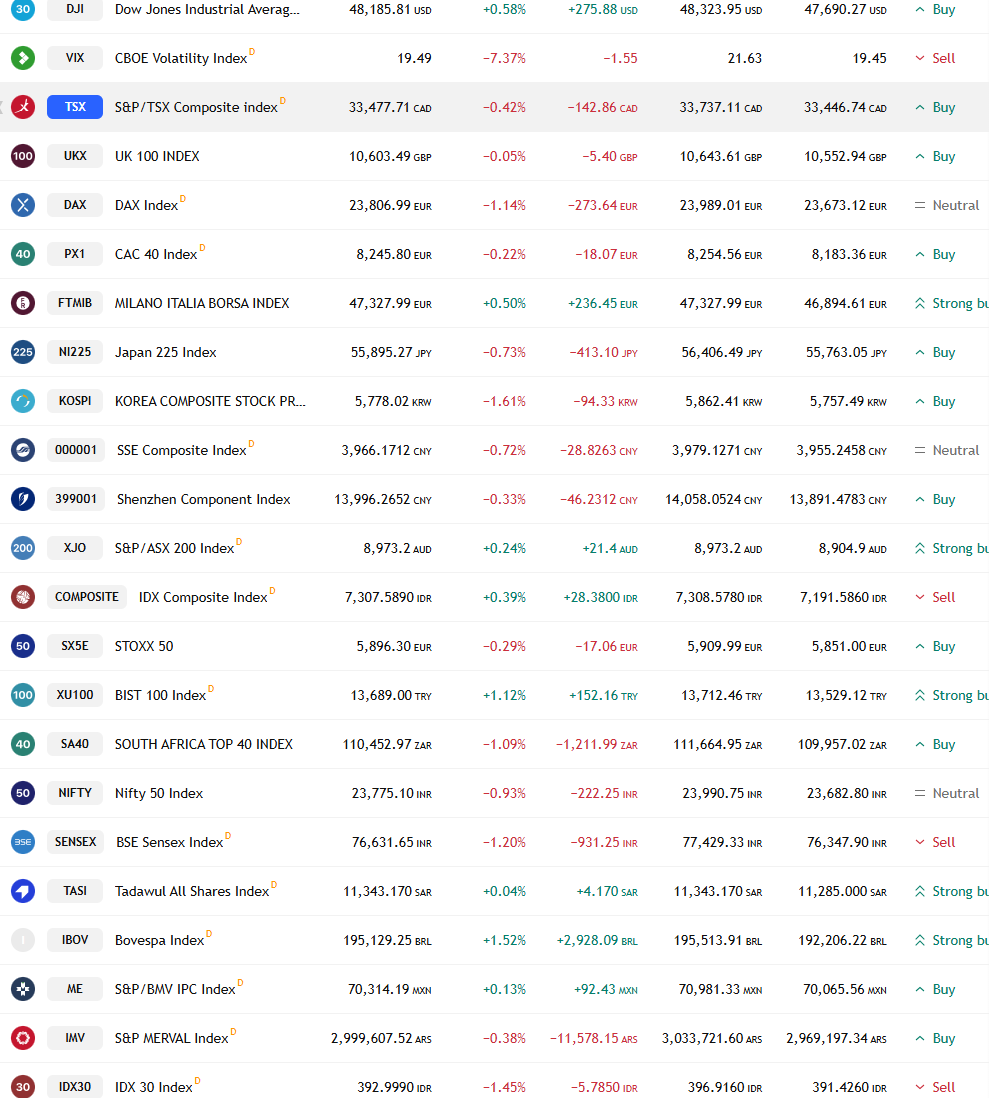Viewport: 989px width, 1098px height.
Task: Click the S&P/TSX Composite logo icon
Action: [x=23, y=106]
